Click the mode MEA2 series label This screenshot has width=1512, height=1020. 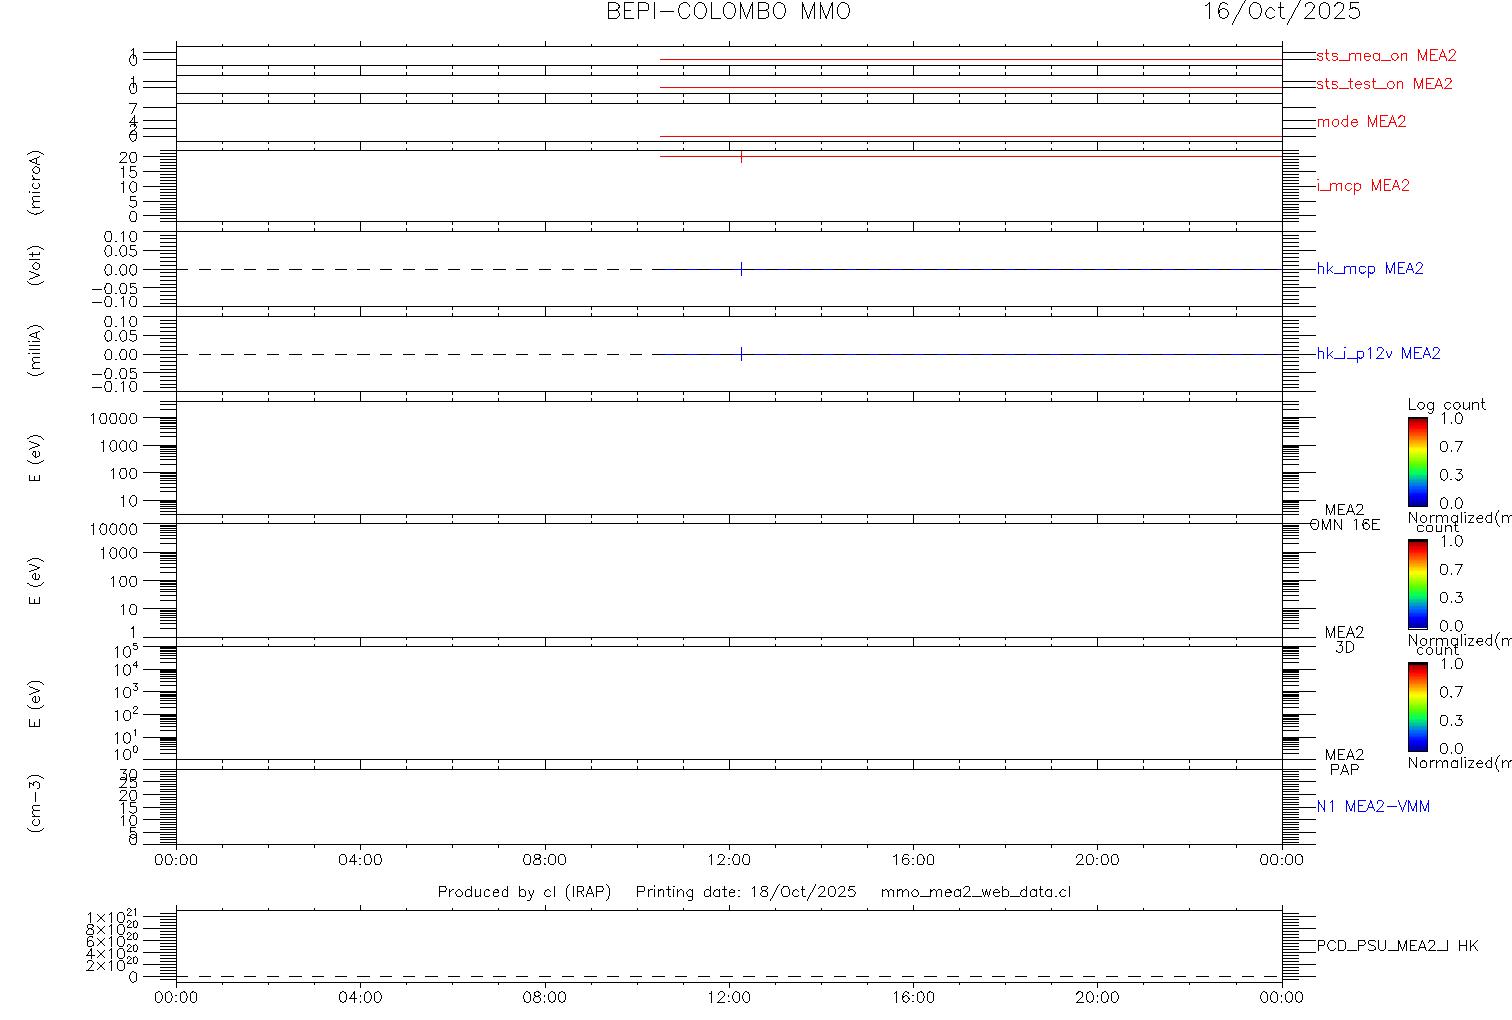[x=1361, y=122]
